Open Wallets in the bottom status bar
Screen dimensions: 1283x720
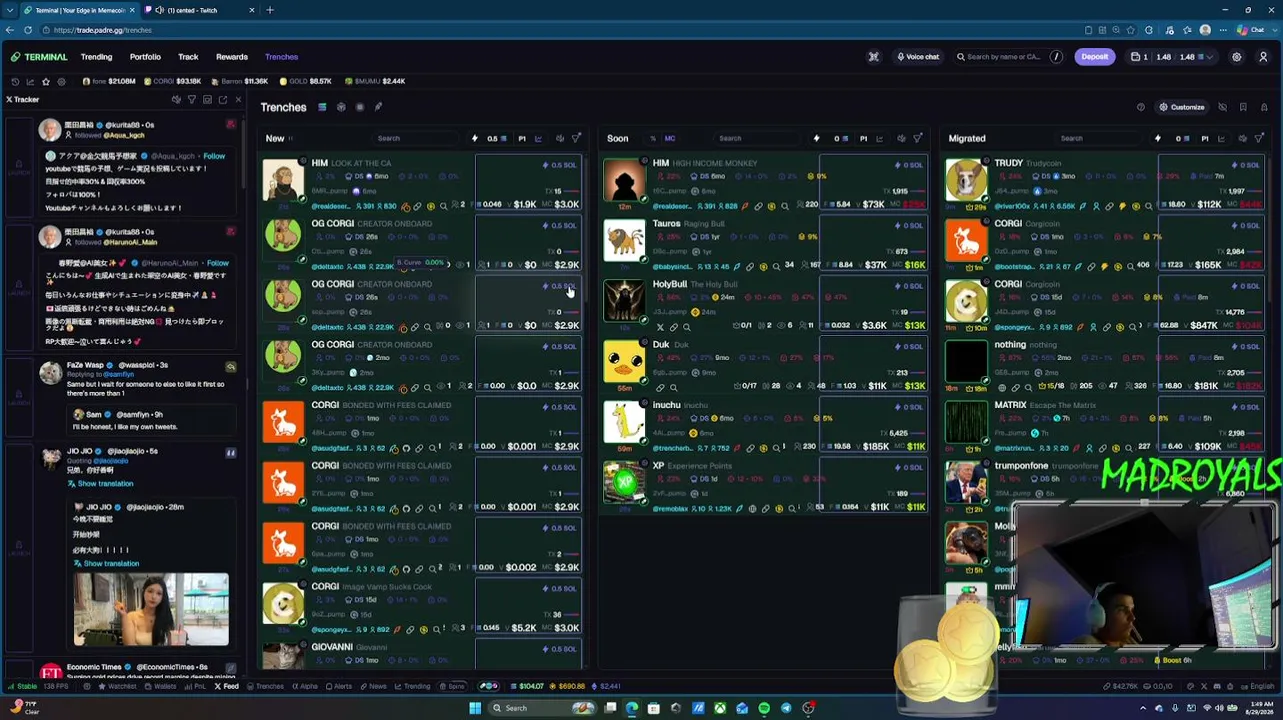160,686
